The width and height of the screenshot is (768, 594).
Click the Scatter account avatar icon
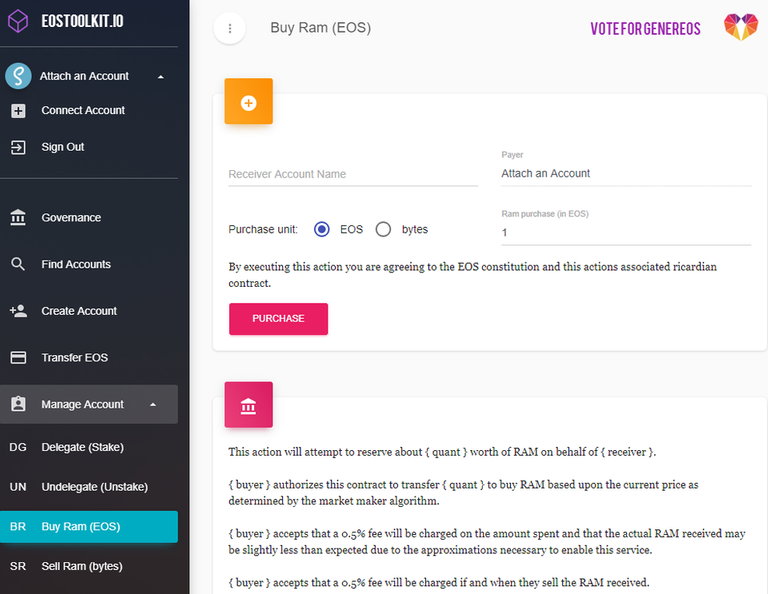point(18,76)
